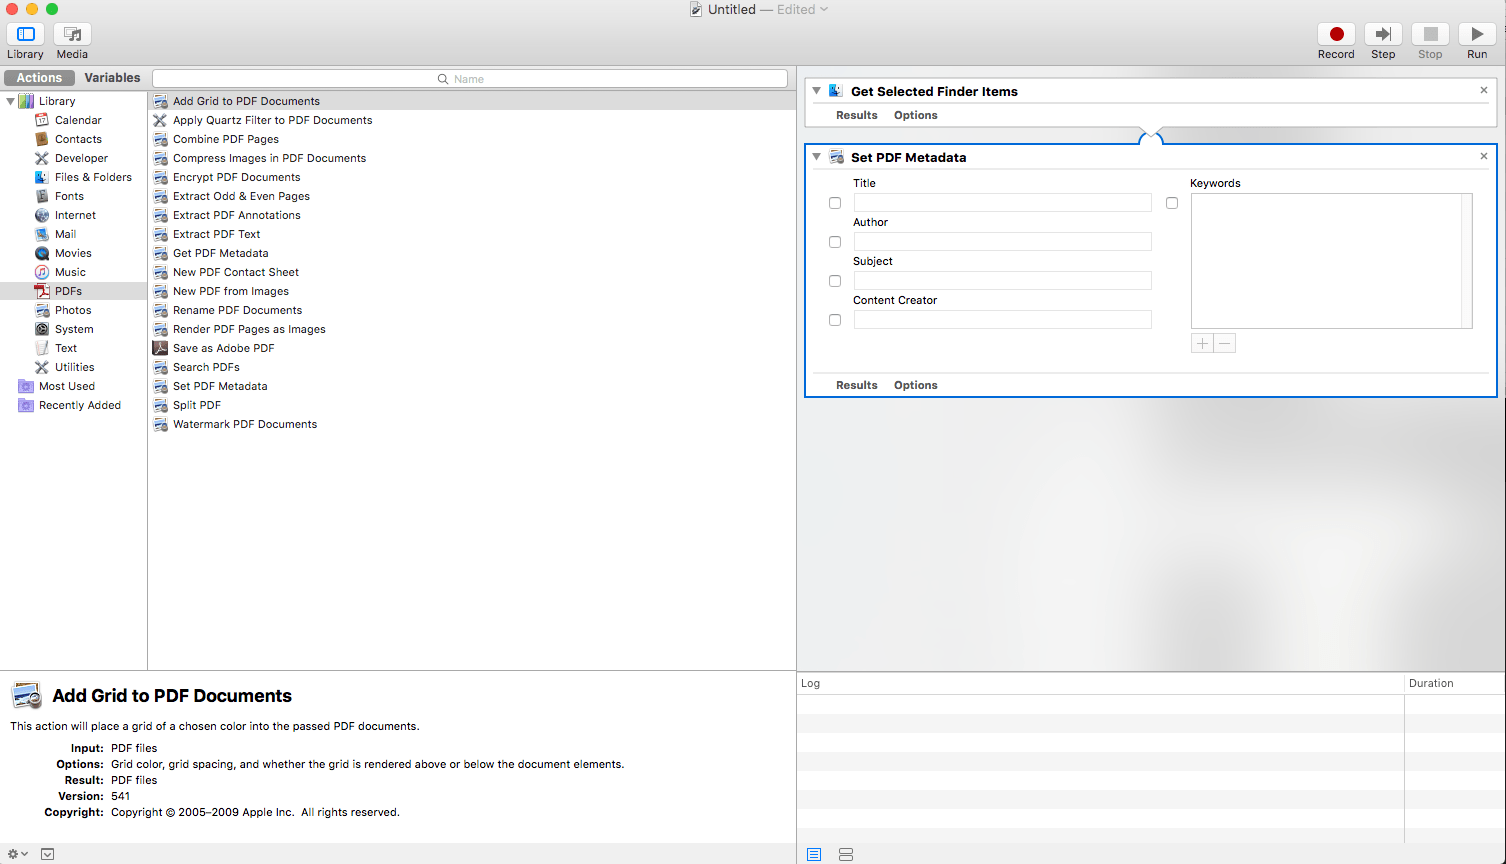The image size is (1506, 864).
Task: Click the Most Used smart folder icon
Action: 26,386
